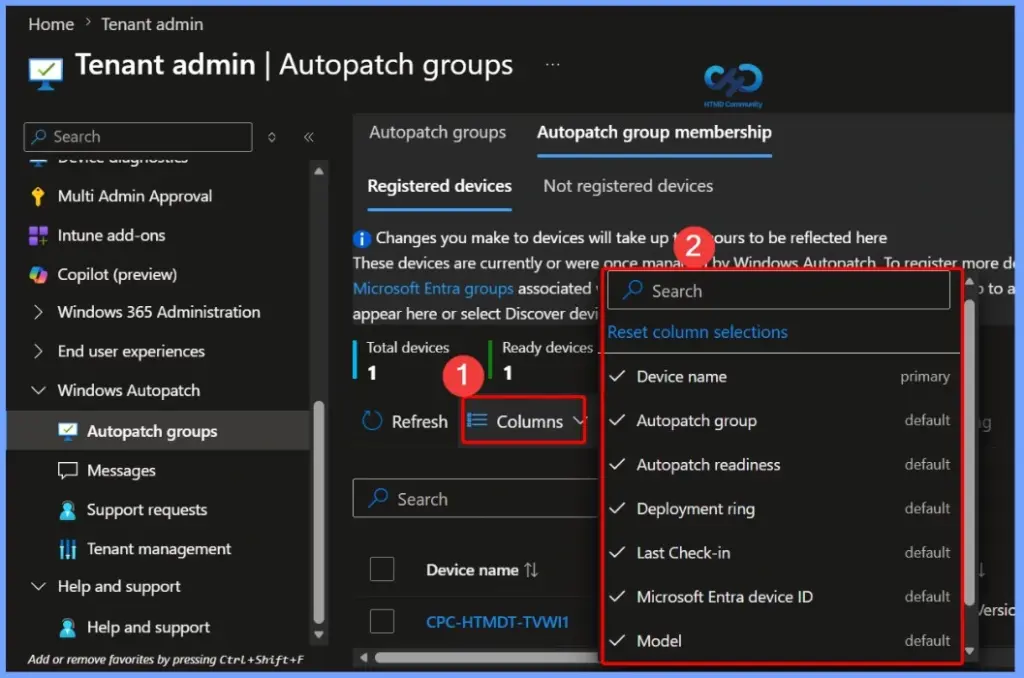Open Registered devices sub-tab
Image resolution: width=1024 pixels, height=678 pixels.
pos(440,186)
